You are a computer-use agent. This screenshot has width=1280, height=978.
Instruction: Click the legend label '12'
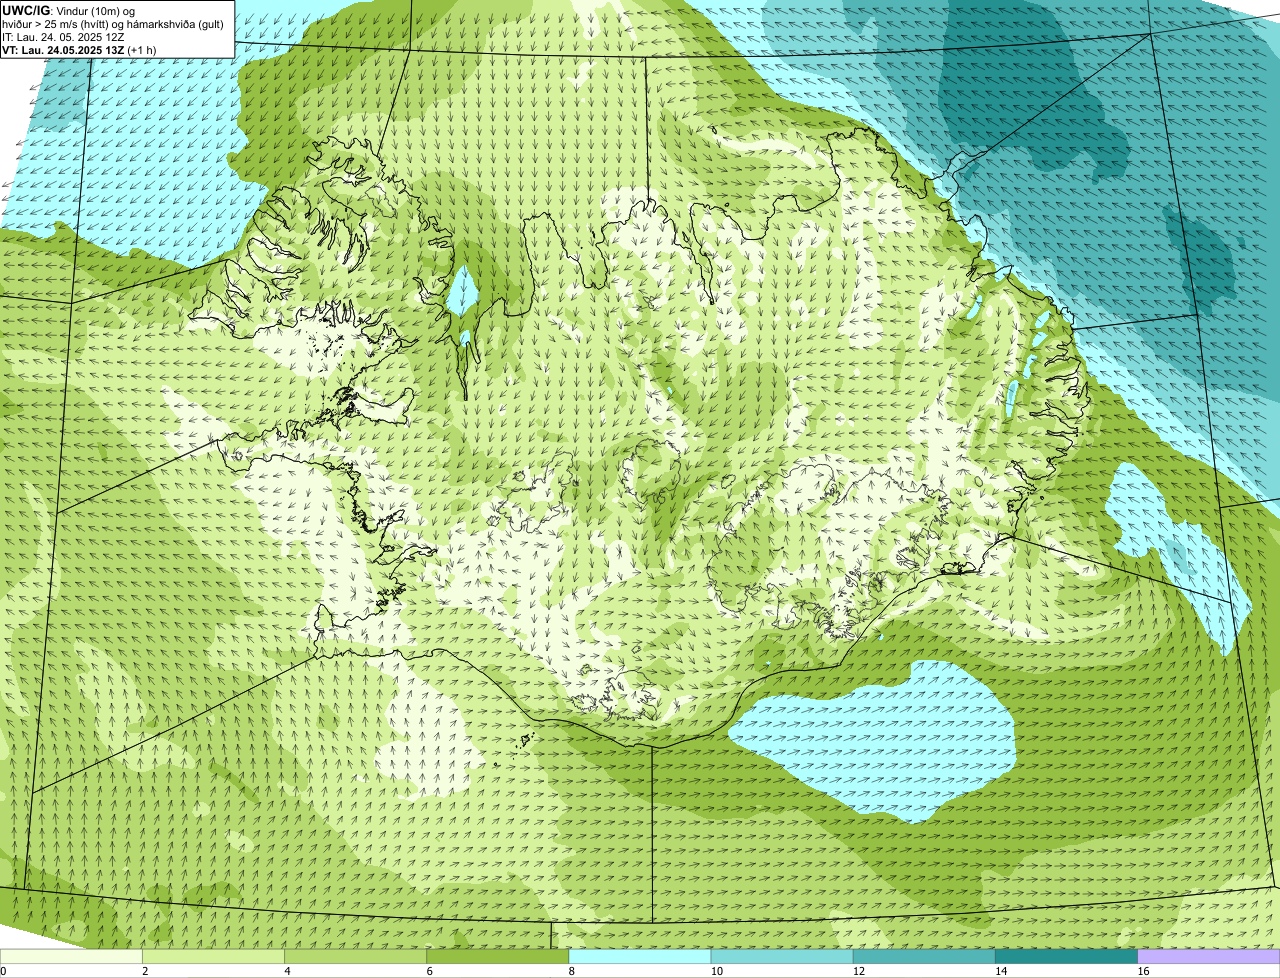coord(858,971)
